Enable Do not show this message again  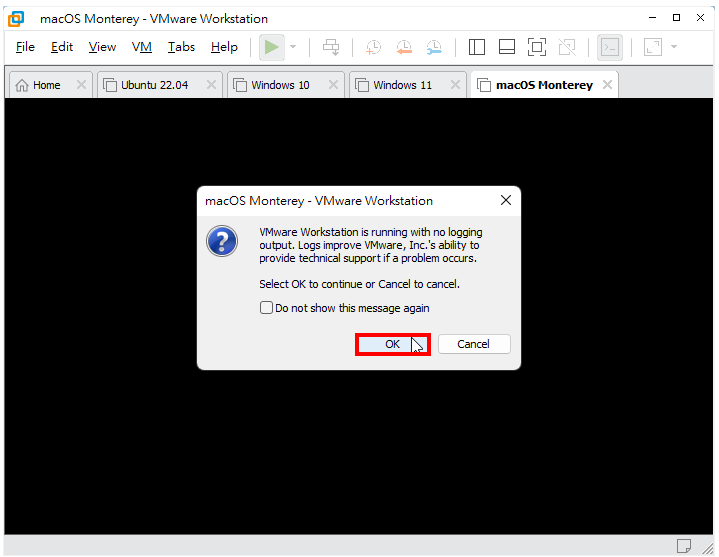[x=266, y=308]
